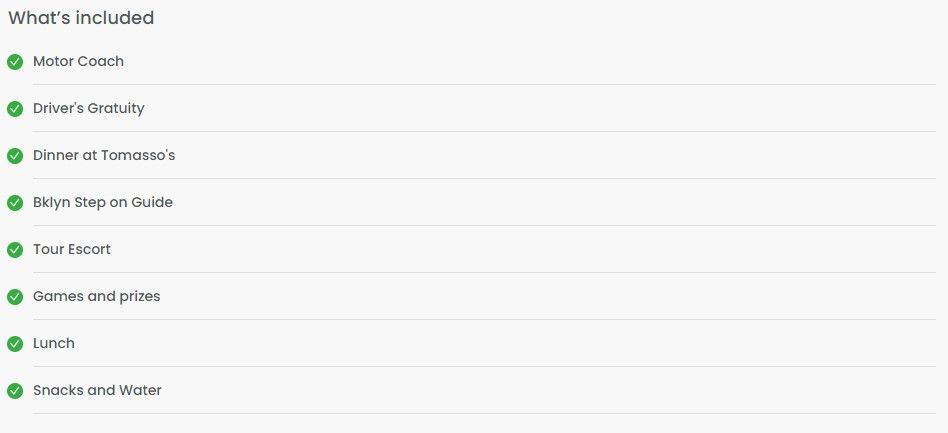The width and height of the screenshot is (948, 433).
Task: Click the What's included heading
Action: (x=81, y=18)
